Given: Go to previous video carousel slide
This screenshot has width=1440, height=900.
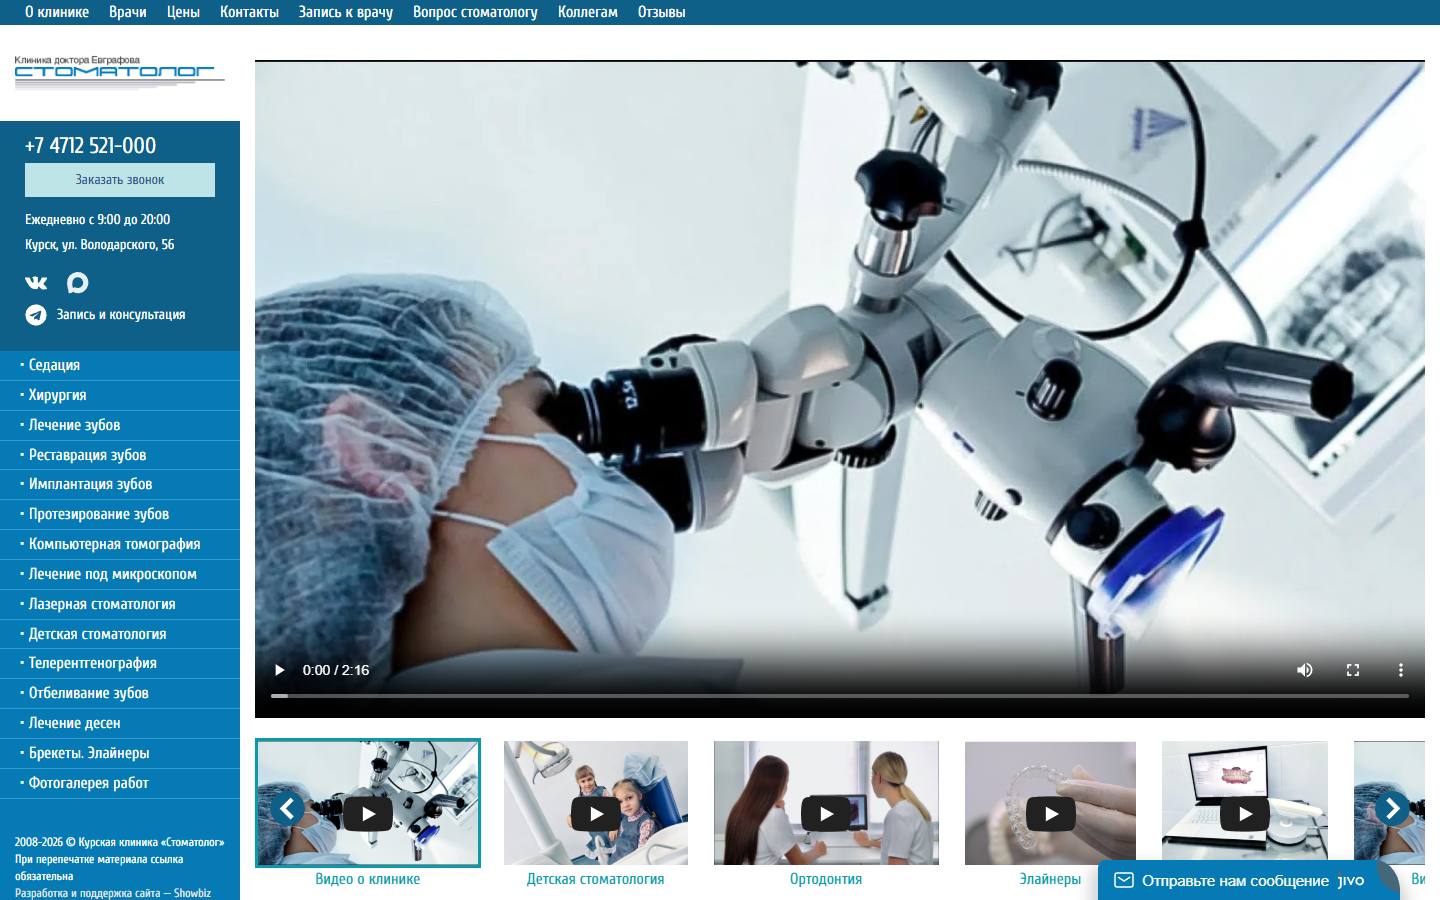Looking at the screenshot, I should coord(288,808).
